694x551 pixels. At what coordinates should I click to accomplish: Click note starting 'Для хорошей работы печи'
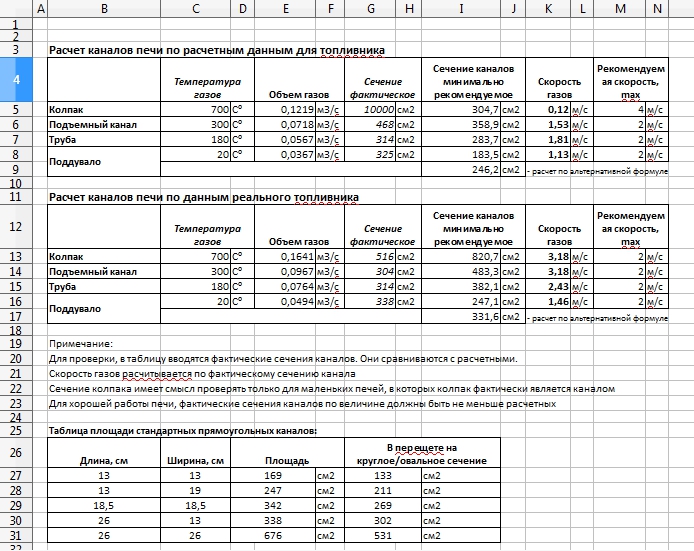point(302,404)
